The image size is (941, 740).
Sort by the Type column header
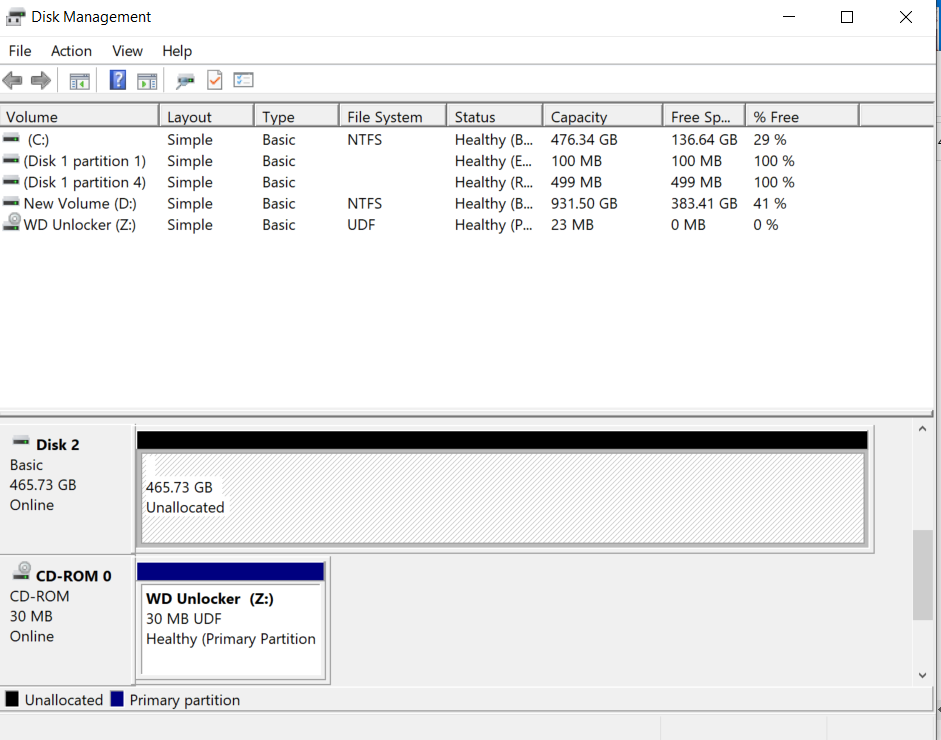(x=297, y=116)
